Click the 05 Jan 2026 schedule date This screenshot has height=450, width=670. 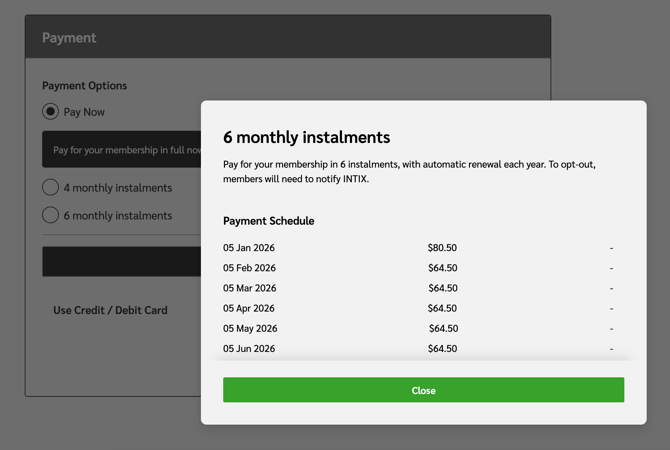tap(249, 248)
